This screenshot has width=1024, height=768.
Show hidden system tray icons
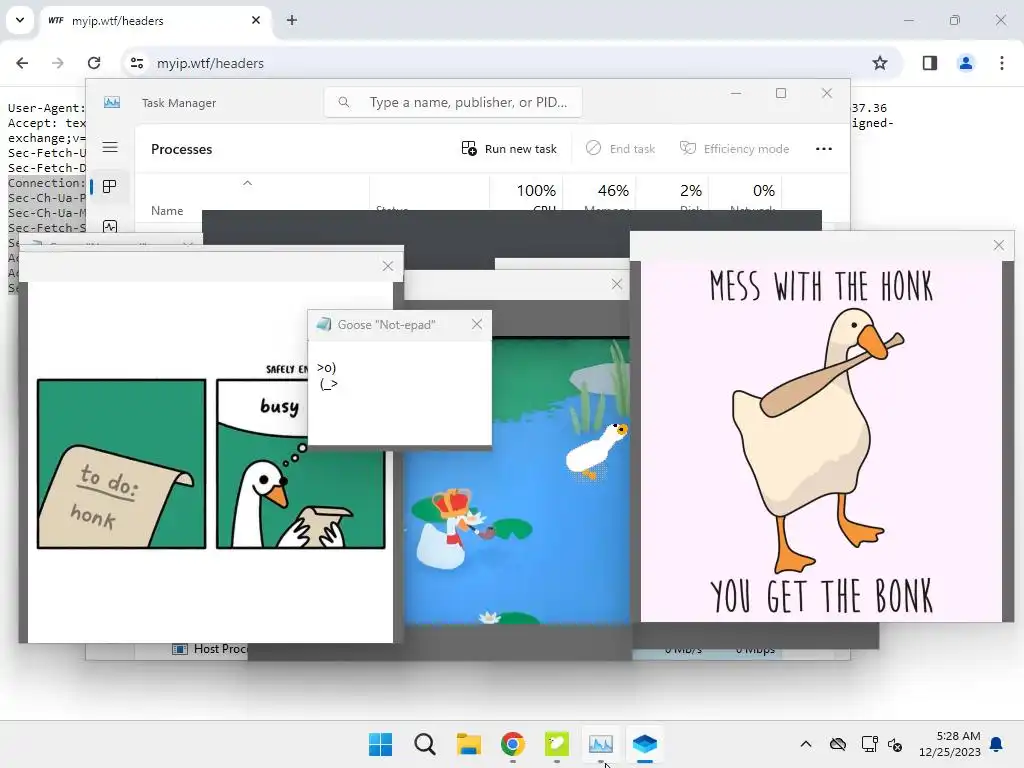point(806,744)
